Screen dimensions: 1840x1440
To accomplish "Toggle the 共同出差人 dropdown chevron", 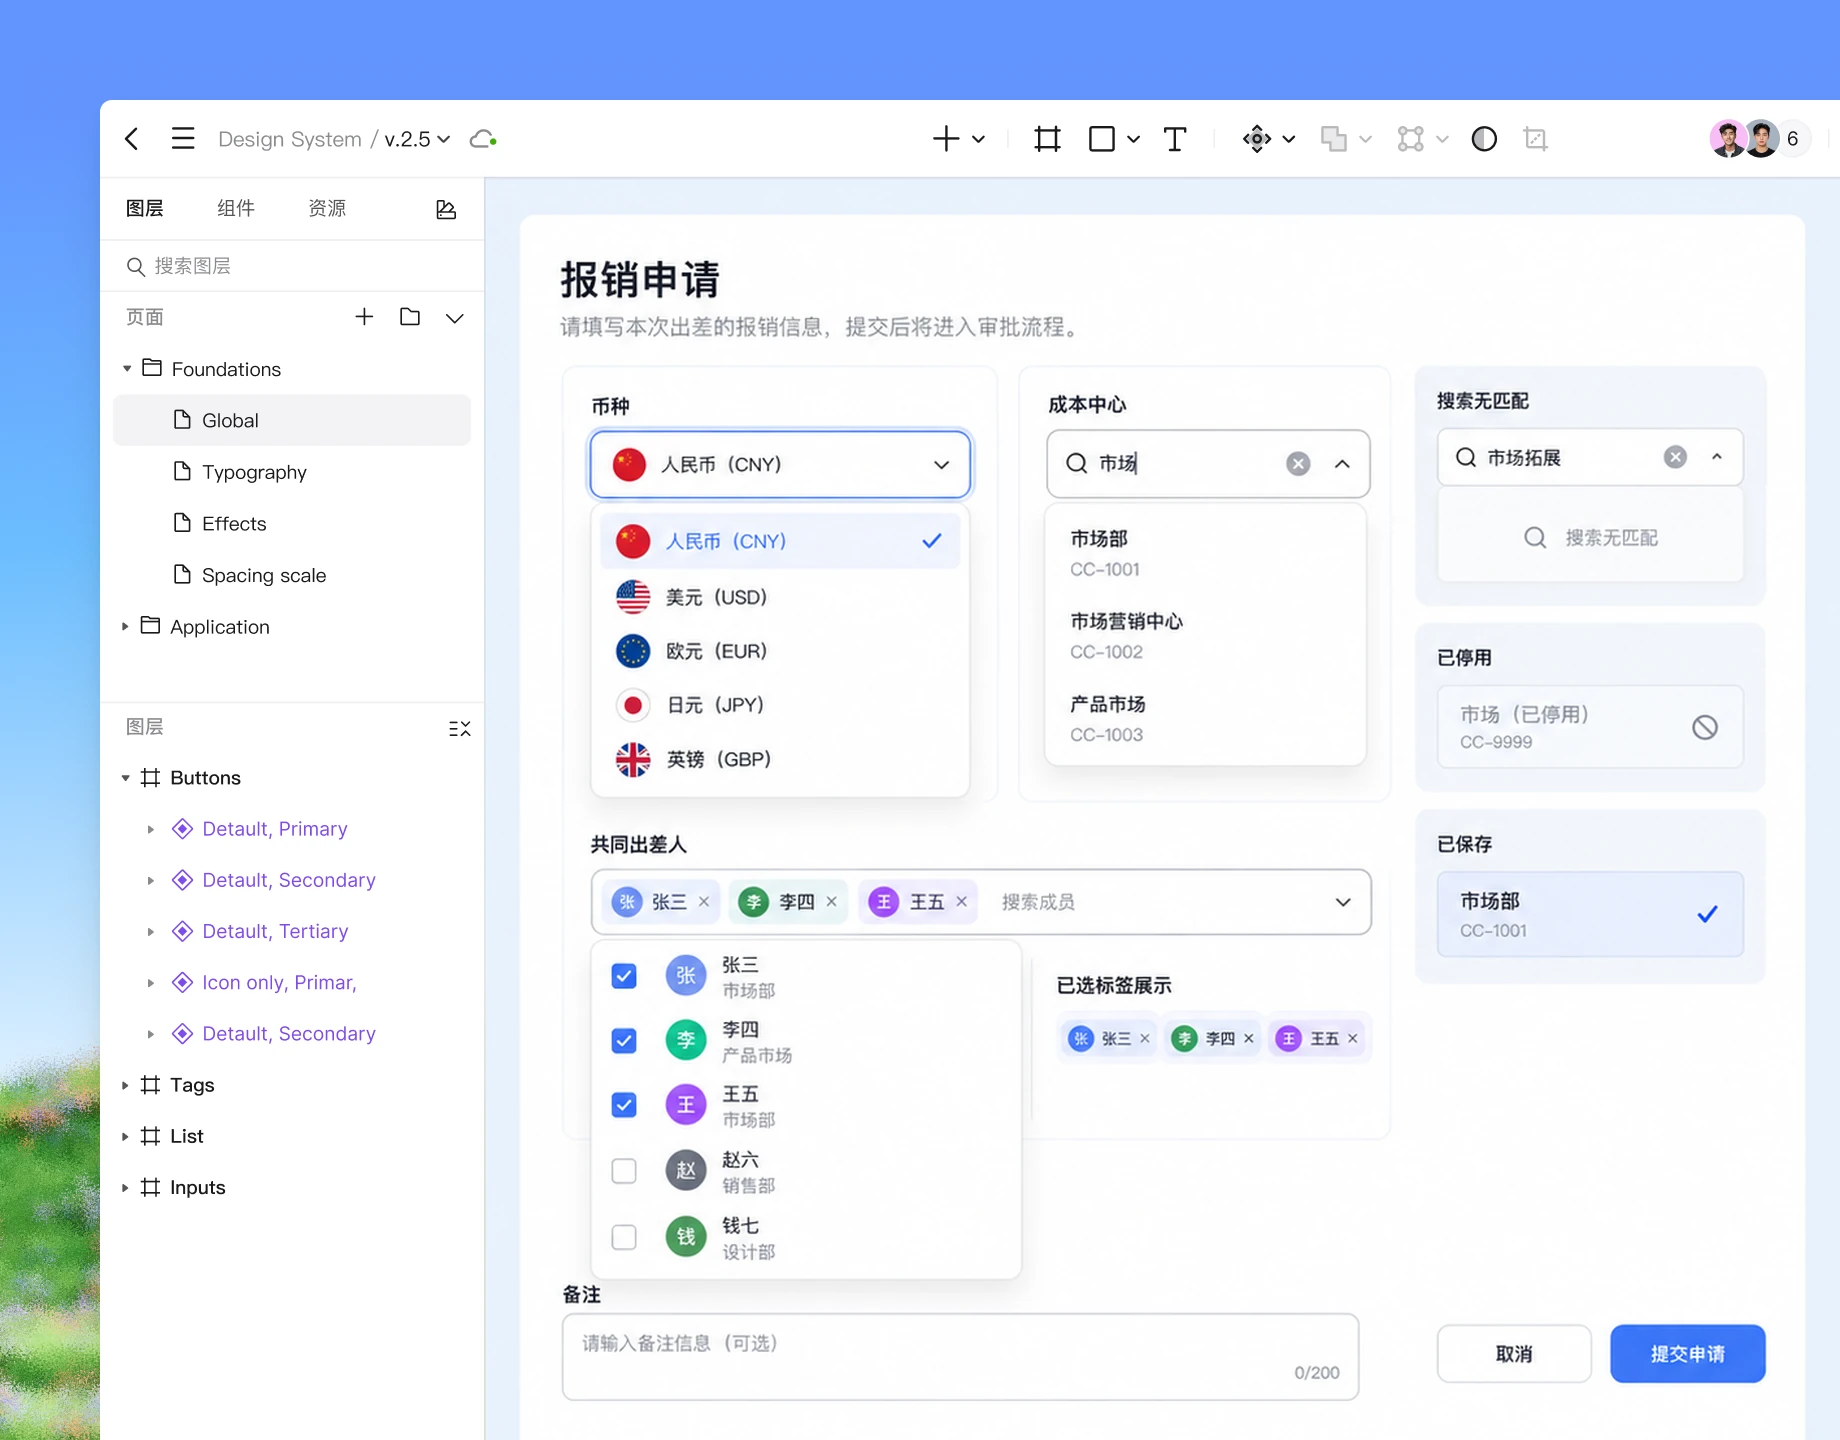I will (x=1343, y=902).
